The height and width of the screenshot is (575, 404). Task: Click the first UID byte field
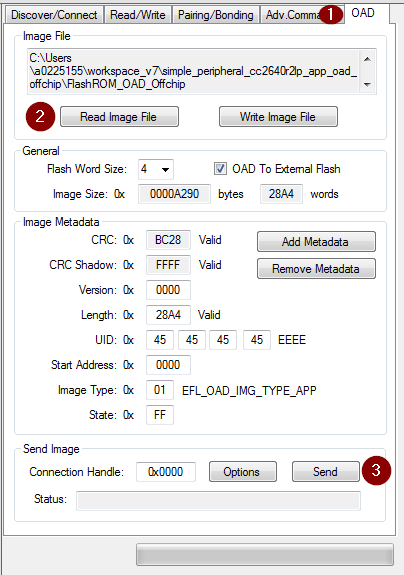[160, 340]
